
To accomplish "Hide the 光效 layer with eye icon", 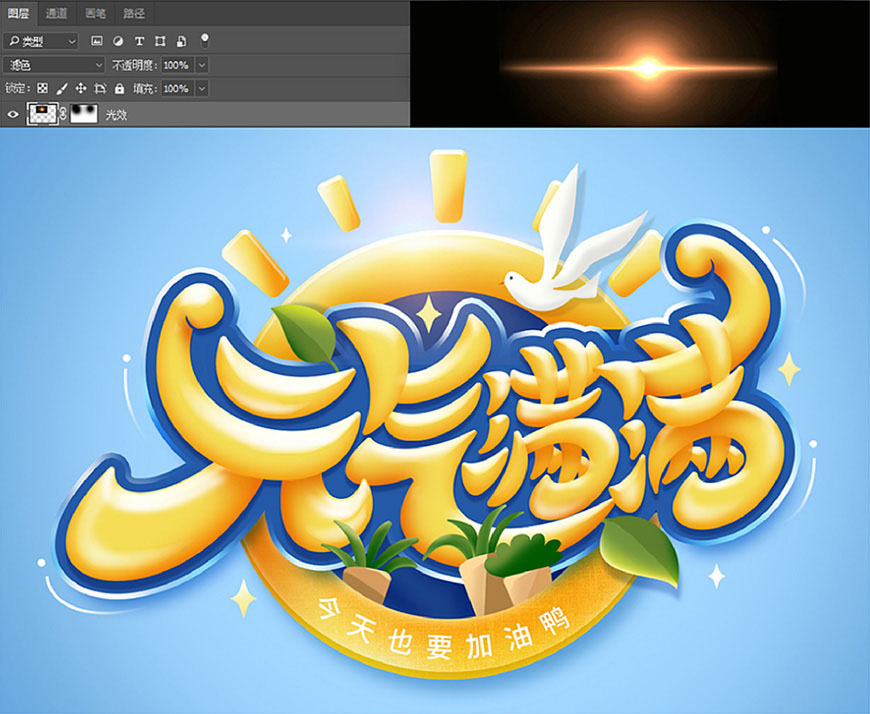I will (x=13, y=115).
